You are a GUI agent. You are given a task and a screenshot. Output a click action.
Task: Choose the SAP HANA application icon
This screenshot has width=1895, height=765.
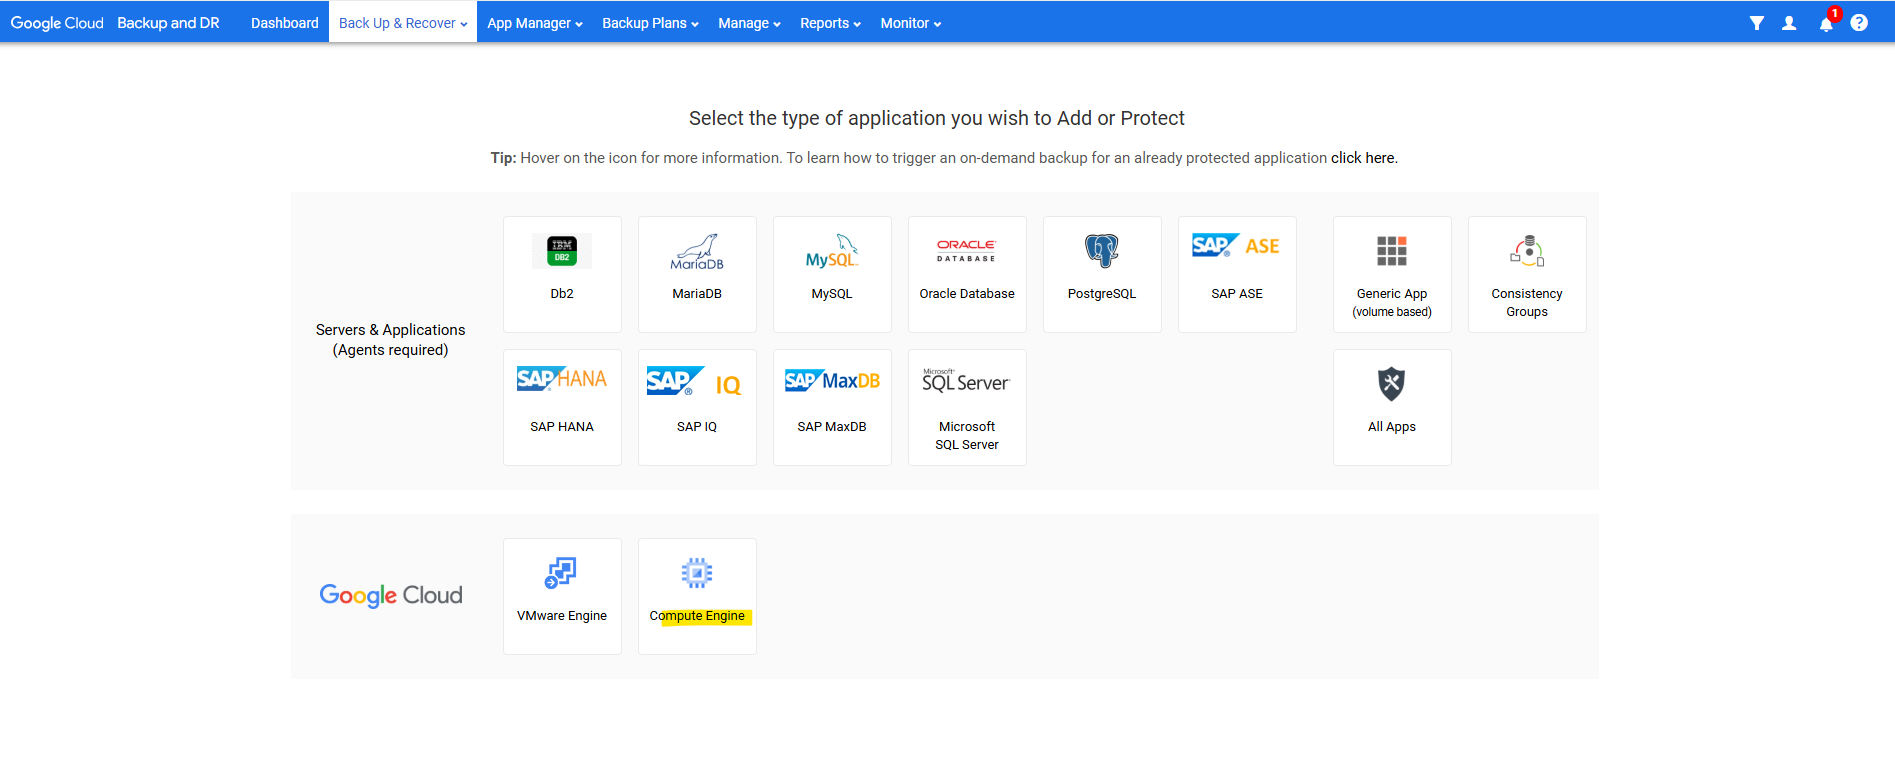[x=562, y=380]
